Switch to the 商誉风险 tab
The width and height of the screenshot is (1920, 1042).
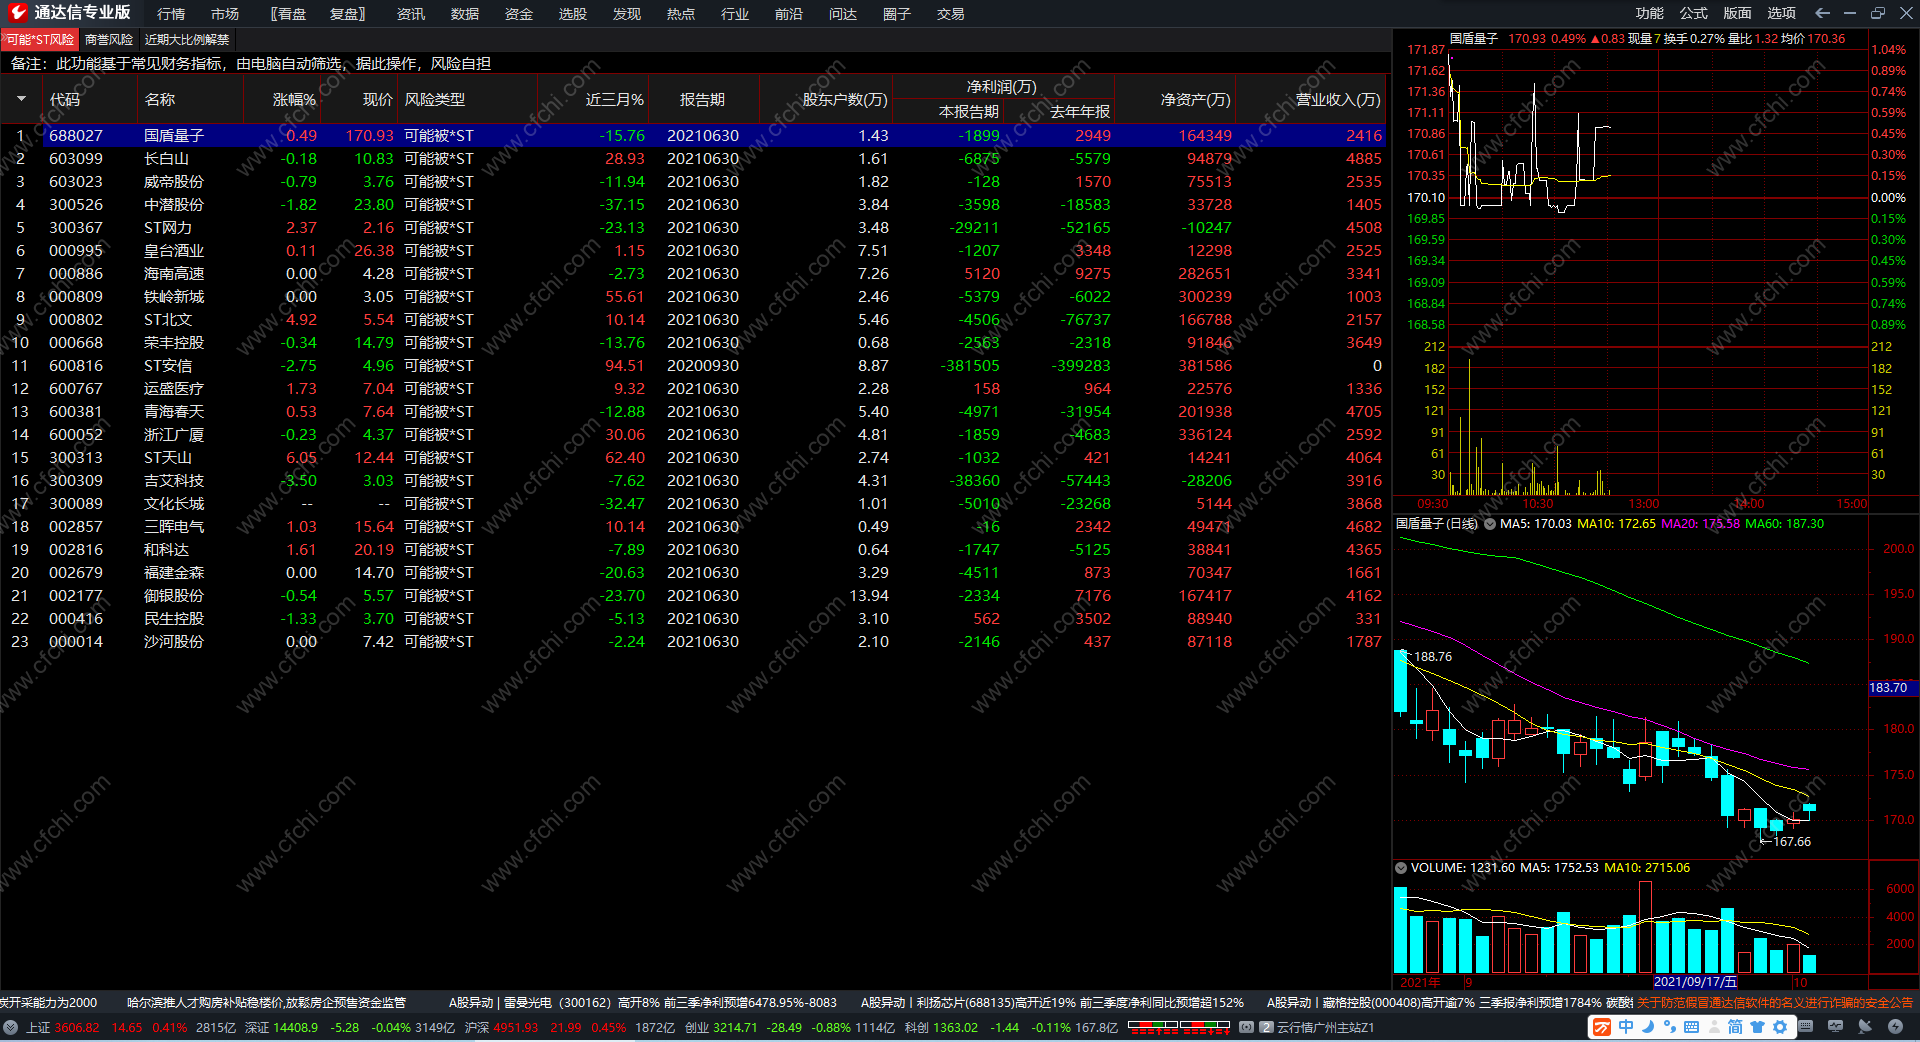(109, 40)
